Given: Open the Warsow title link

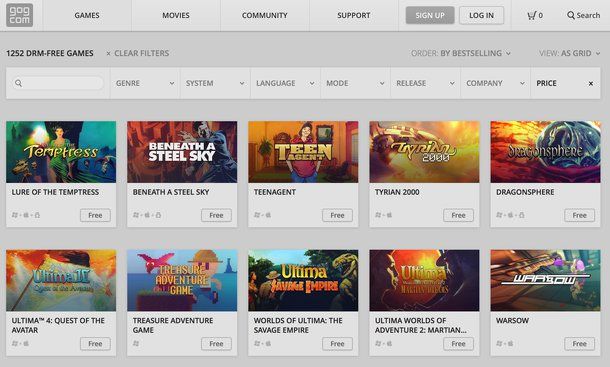Looking at the screenshot, I should click(512, 320).
